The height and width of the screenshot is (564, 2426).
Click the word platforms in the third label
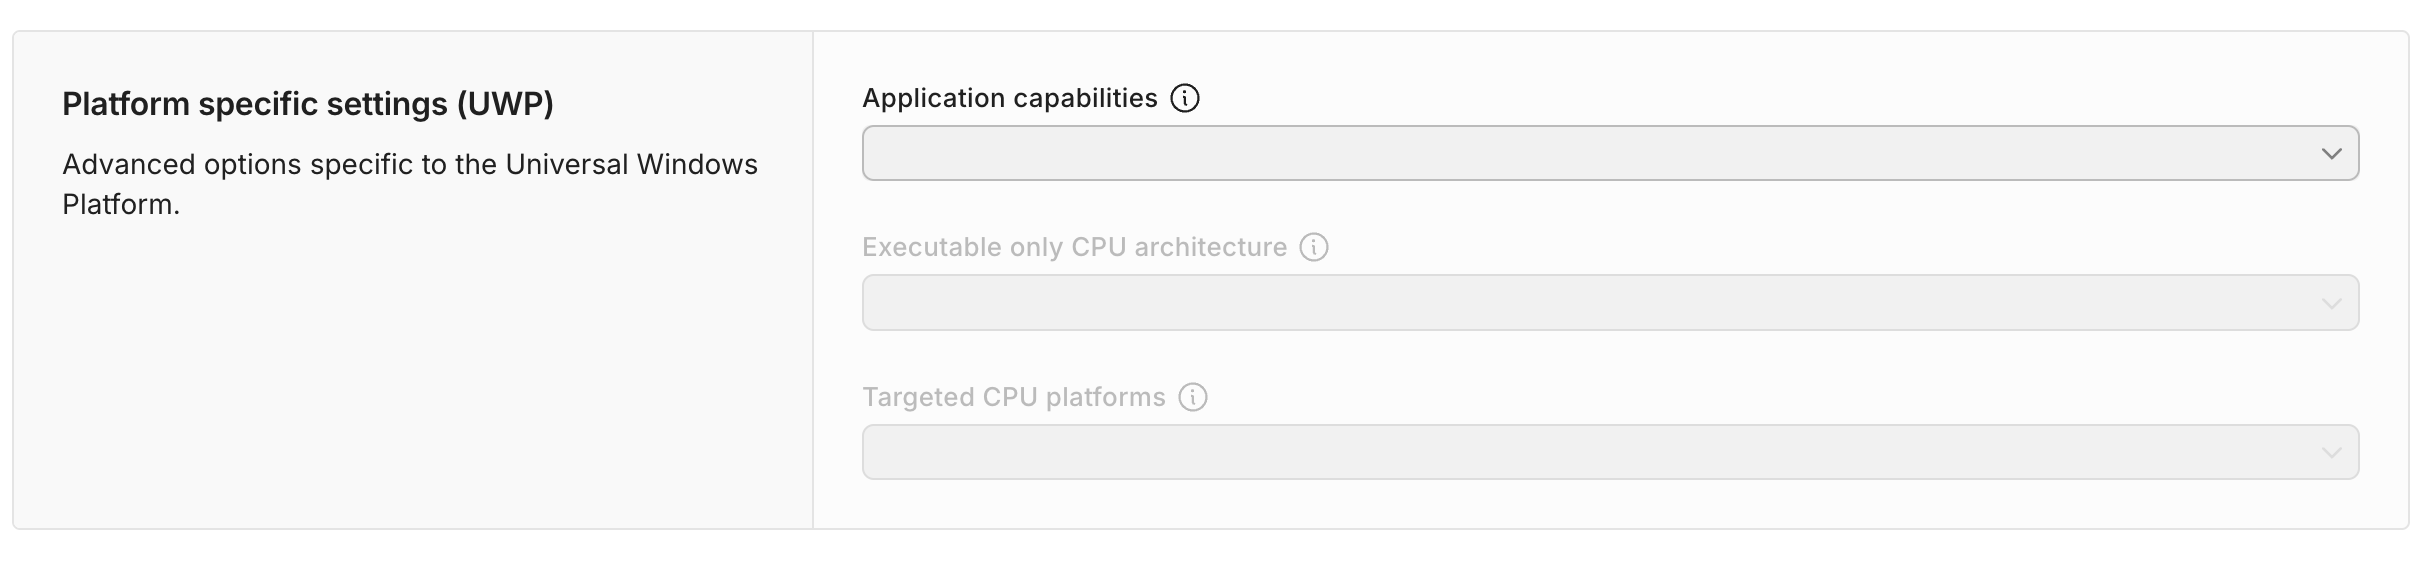[1105, 397]
